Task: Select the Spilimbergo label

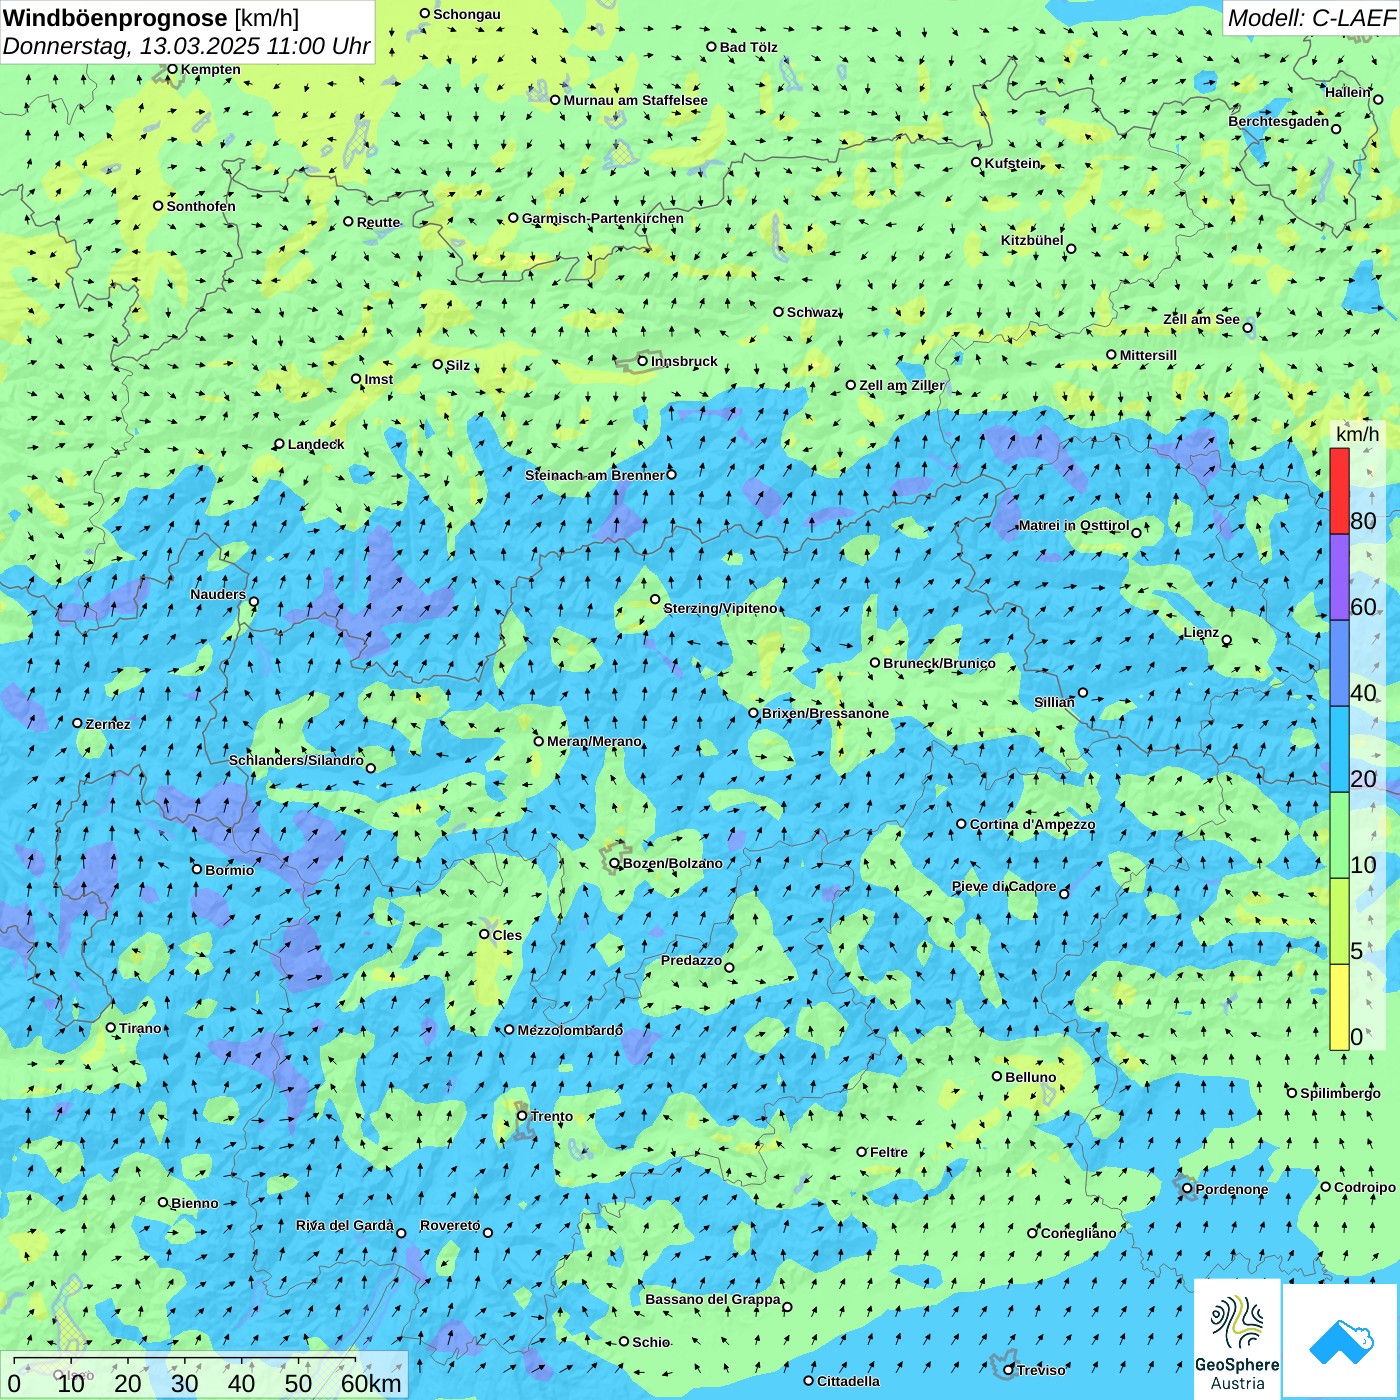Action: pyautogui.click(x=1340, y=1093)
